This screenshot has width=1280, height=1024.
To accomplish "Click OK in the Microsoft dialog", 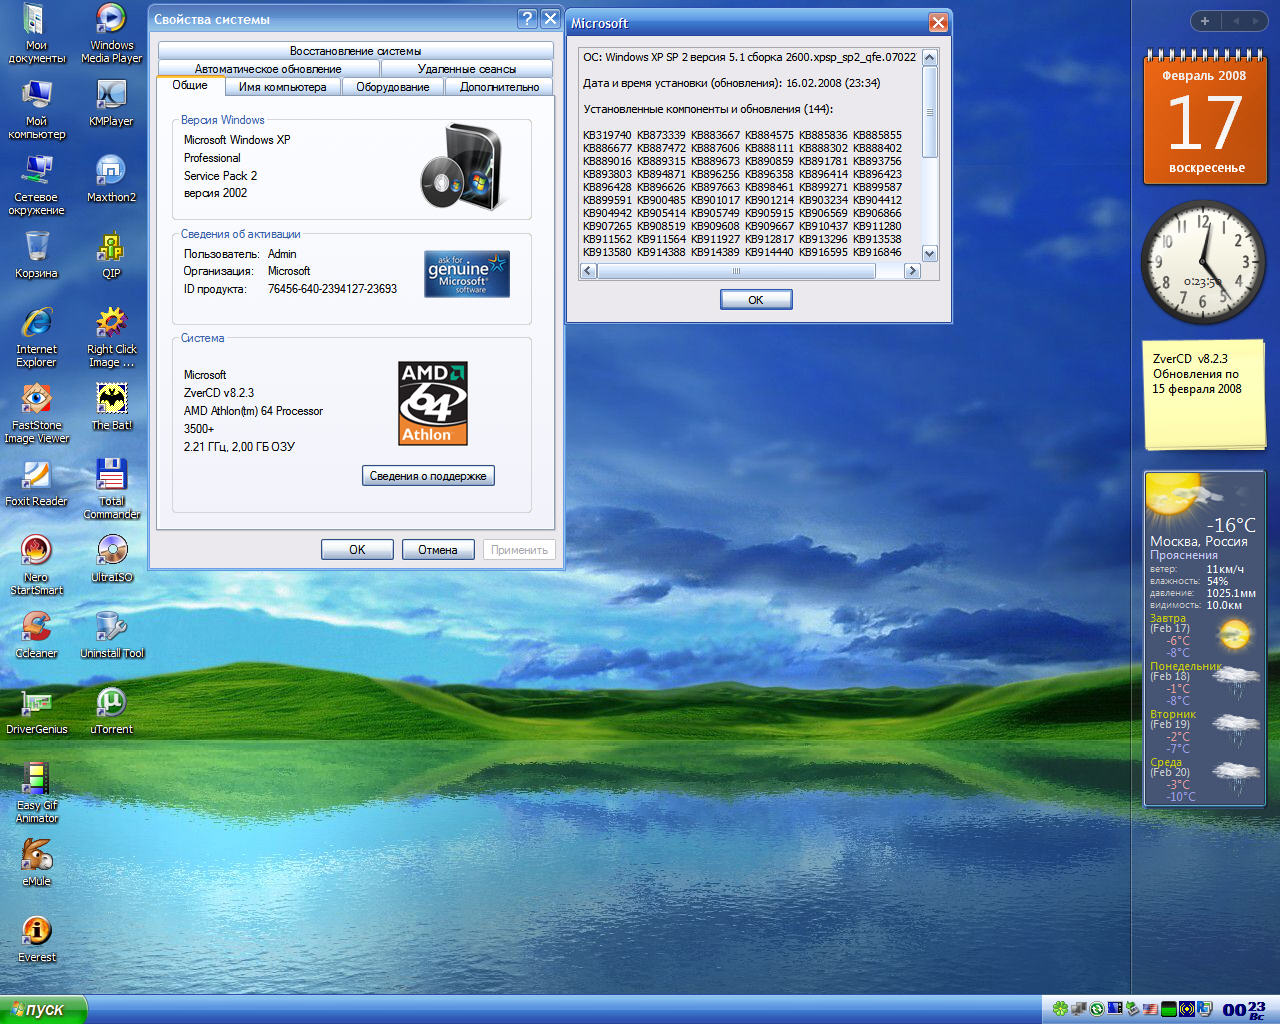I will (756, 300).
